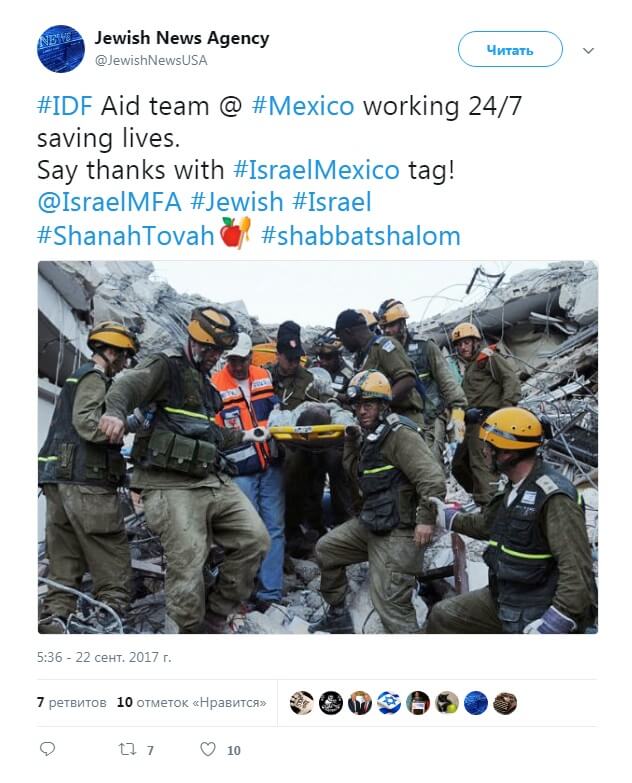Open the tweet timestamp 22 сент. 2017
This screenshot has width=632, height=783.
(104, 657)
